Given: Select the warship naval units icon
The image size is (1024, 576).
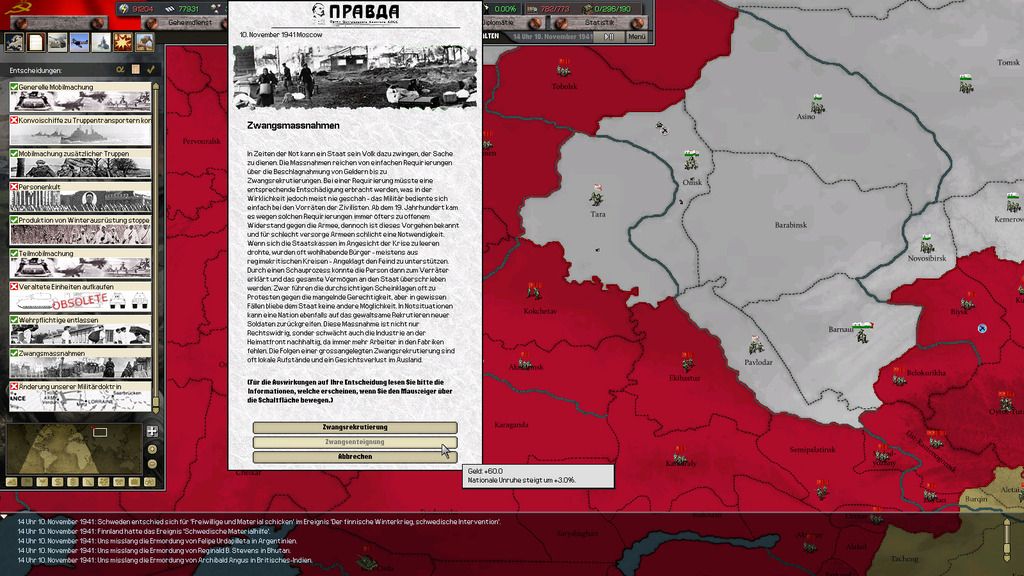Looking at the screenshot, I should coord(101,42).
